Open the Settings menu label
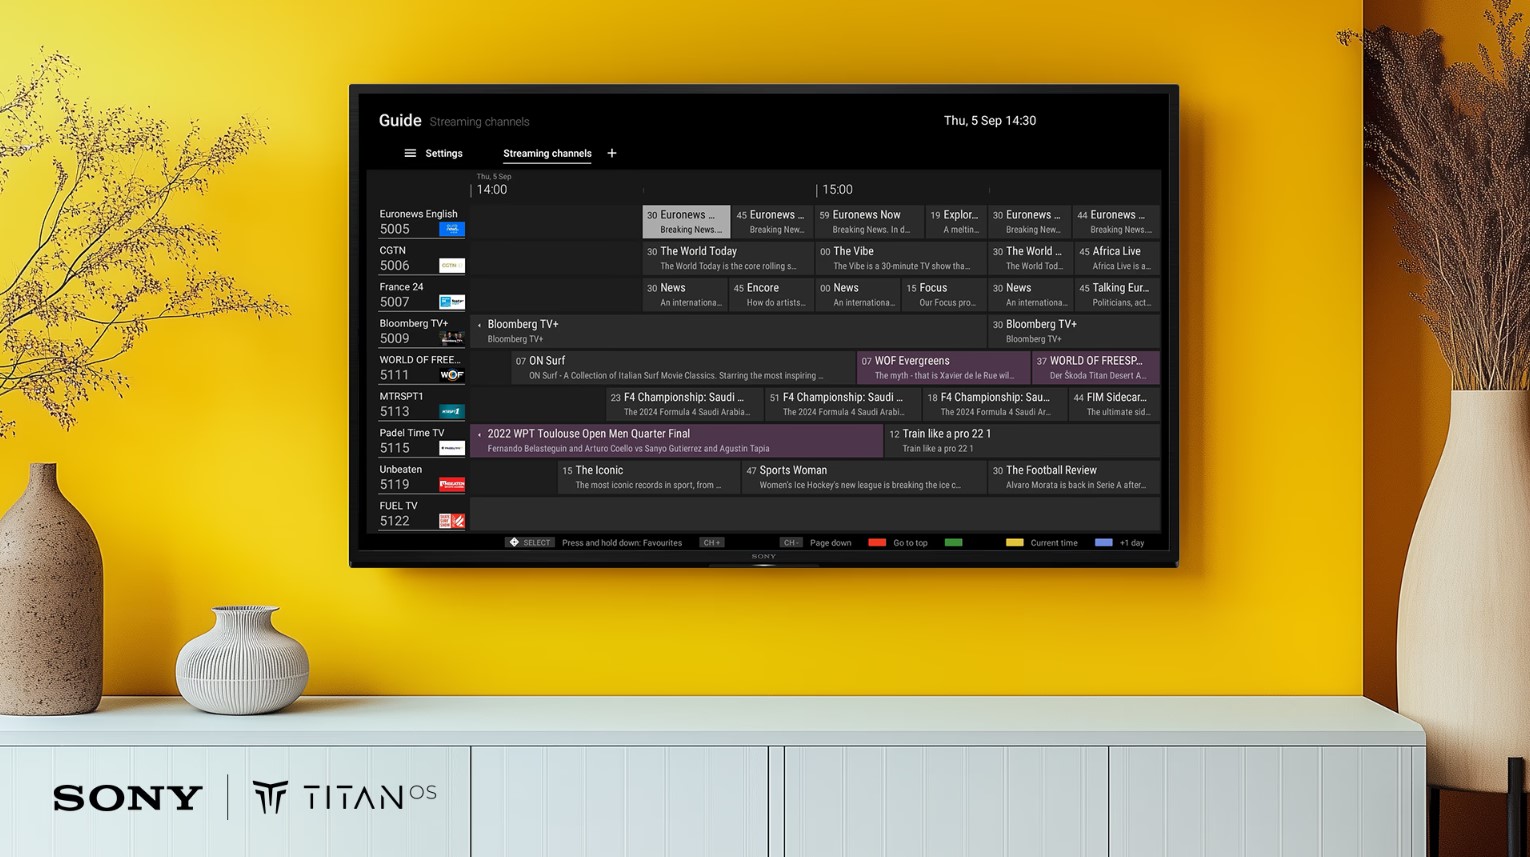The height and width of the screenshot is (857, 1530). 444,153
